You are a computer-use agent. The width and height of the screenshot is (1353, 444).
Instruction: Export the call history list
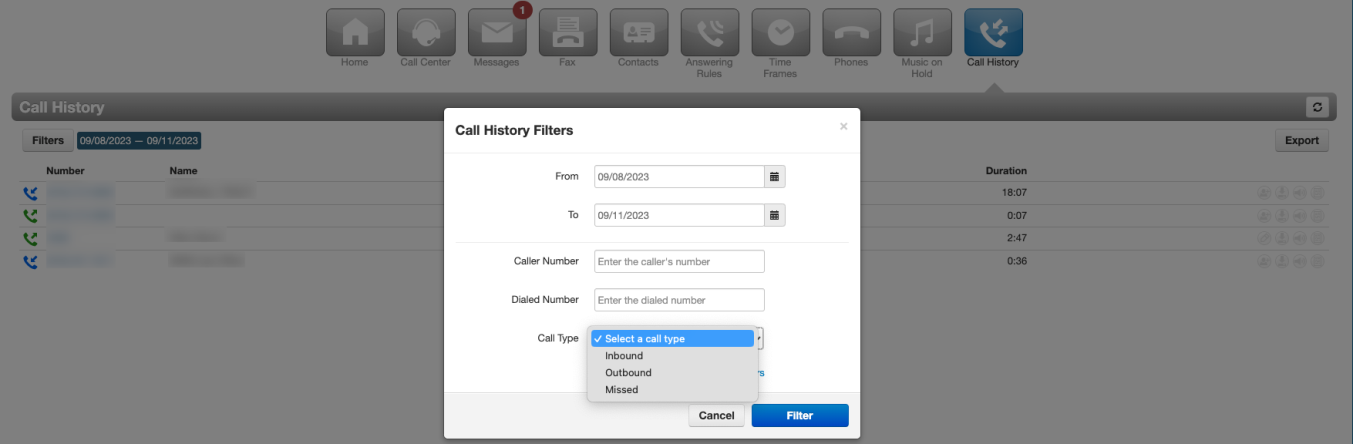pyautogui.click(x=1302, y=141)
